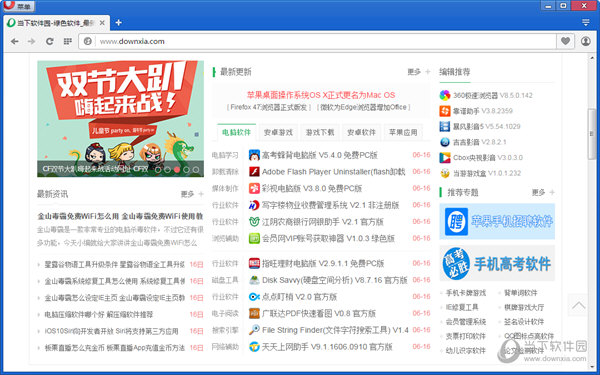Click the 指旺理财电脑版 icon
Image resolution: width=600 pixels, height=375 pixels.
pyautogui.click(x=254, y=263)
